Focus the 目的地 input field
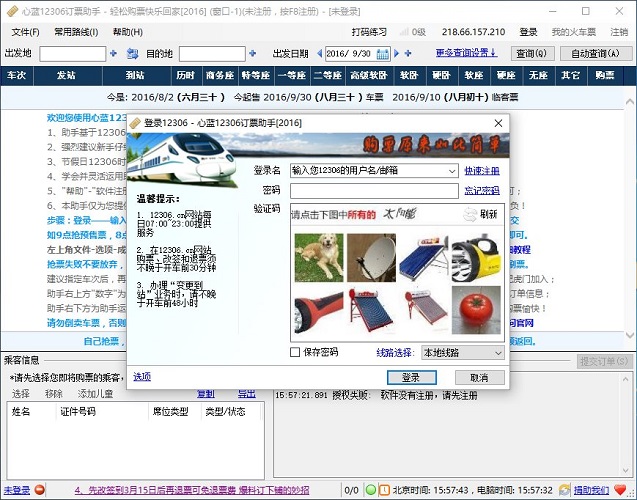Viewport: 637px width, 500px height. 212,54
